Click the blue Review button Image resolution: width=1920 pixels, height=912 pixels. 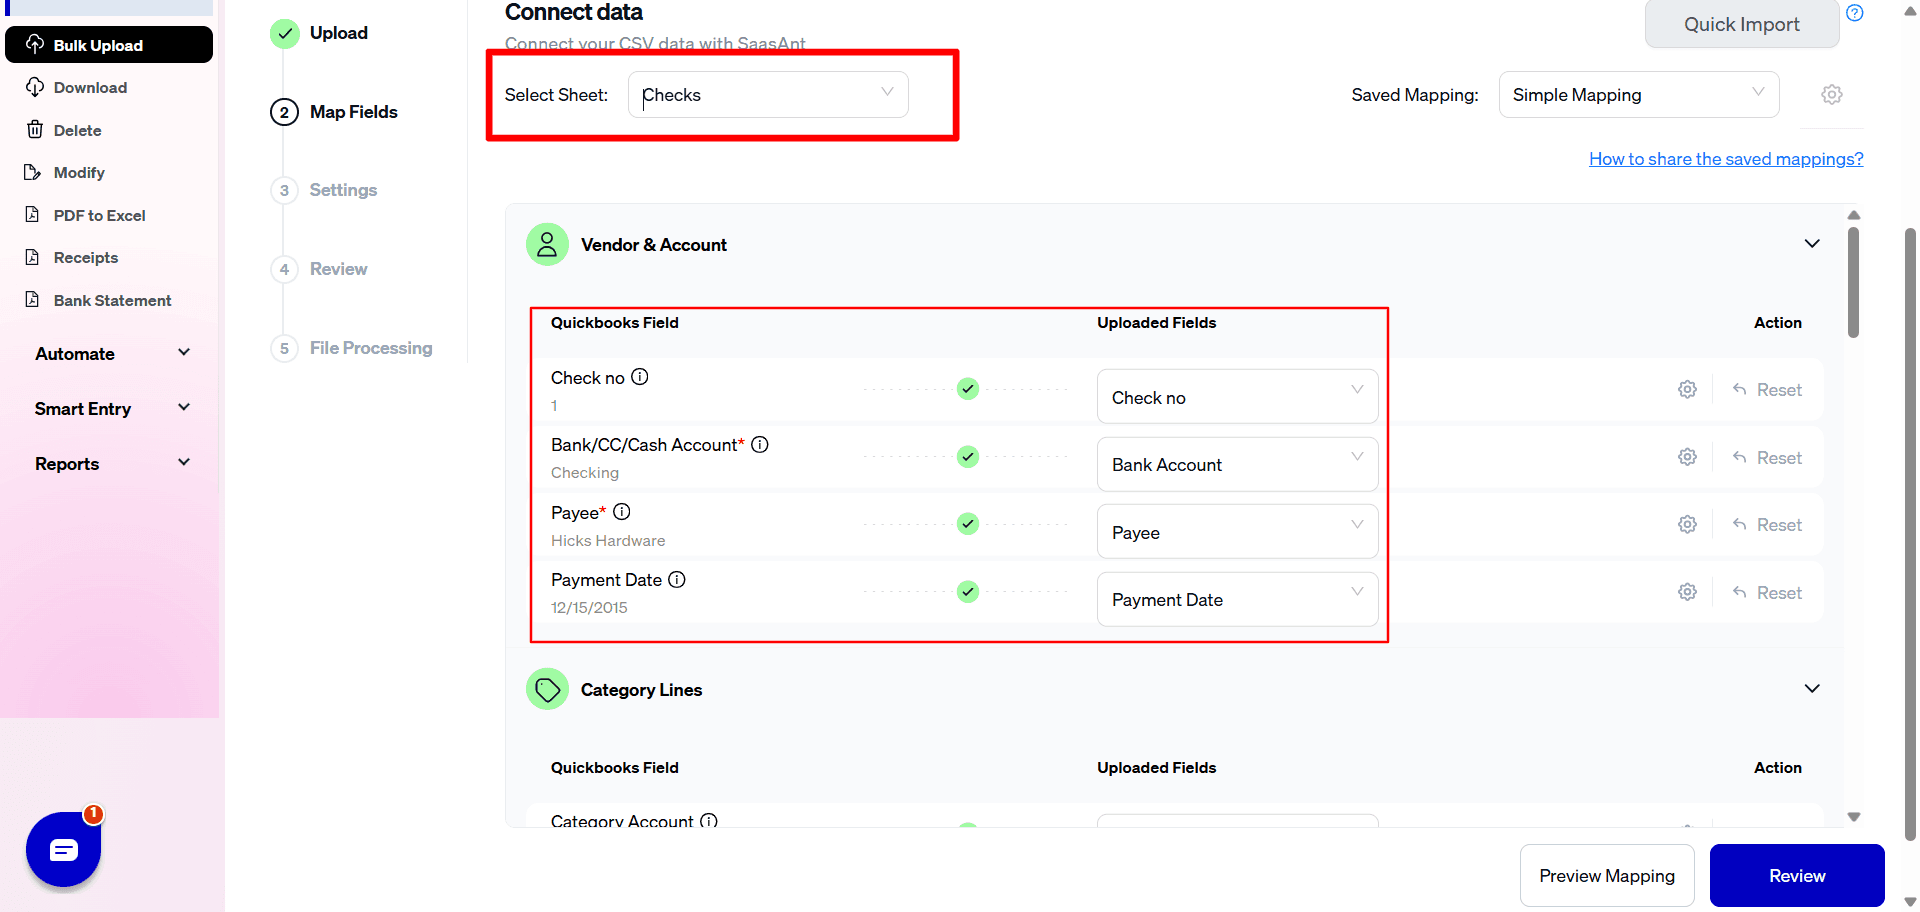click(x=1797, y=876)
